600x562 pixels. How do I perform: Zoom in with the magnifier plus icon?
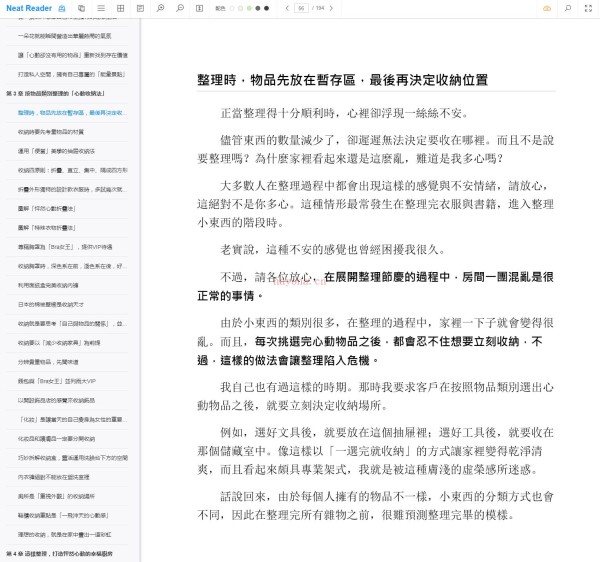pos(160,8)
